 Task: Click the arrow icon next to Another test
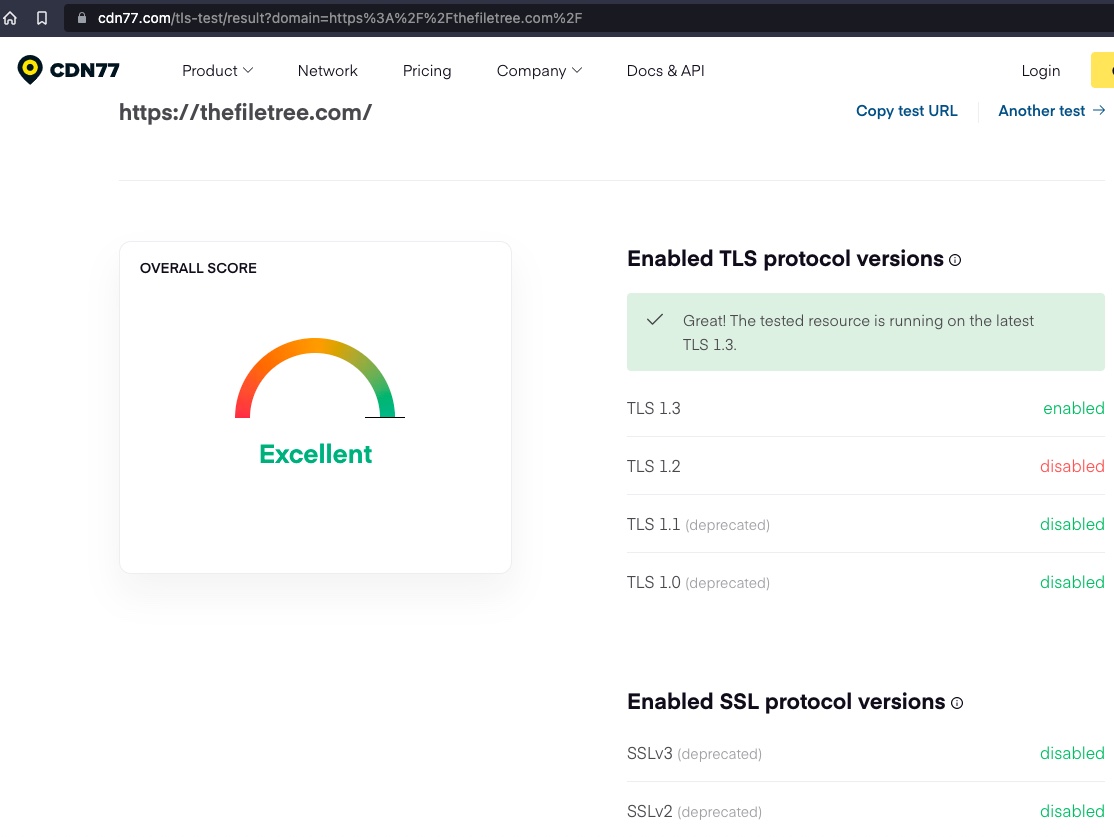(x=1100, y=111)
